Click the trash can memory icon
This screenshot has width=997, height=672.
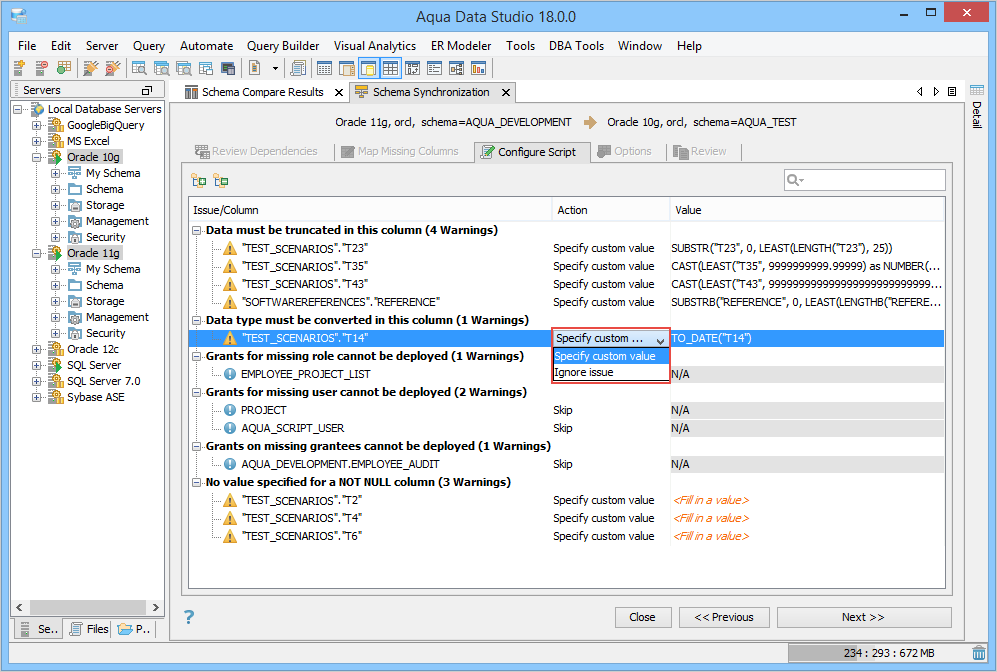(x=979, y=652)
